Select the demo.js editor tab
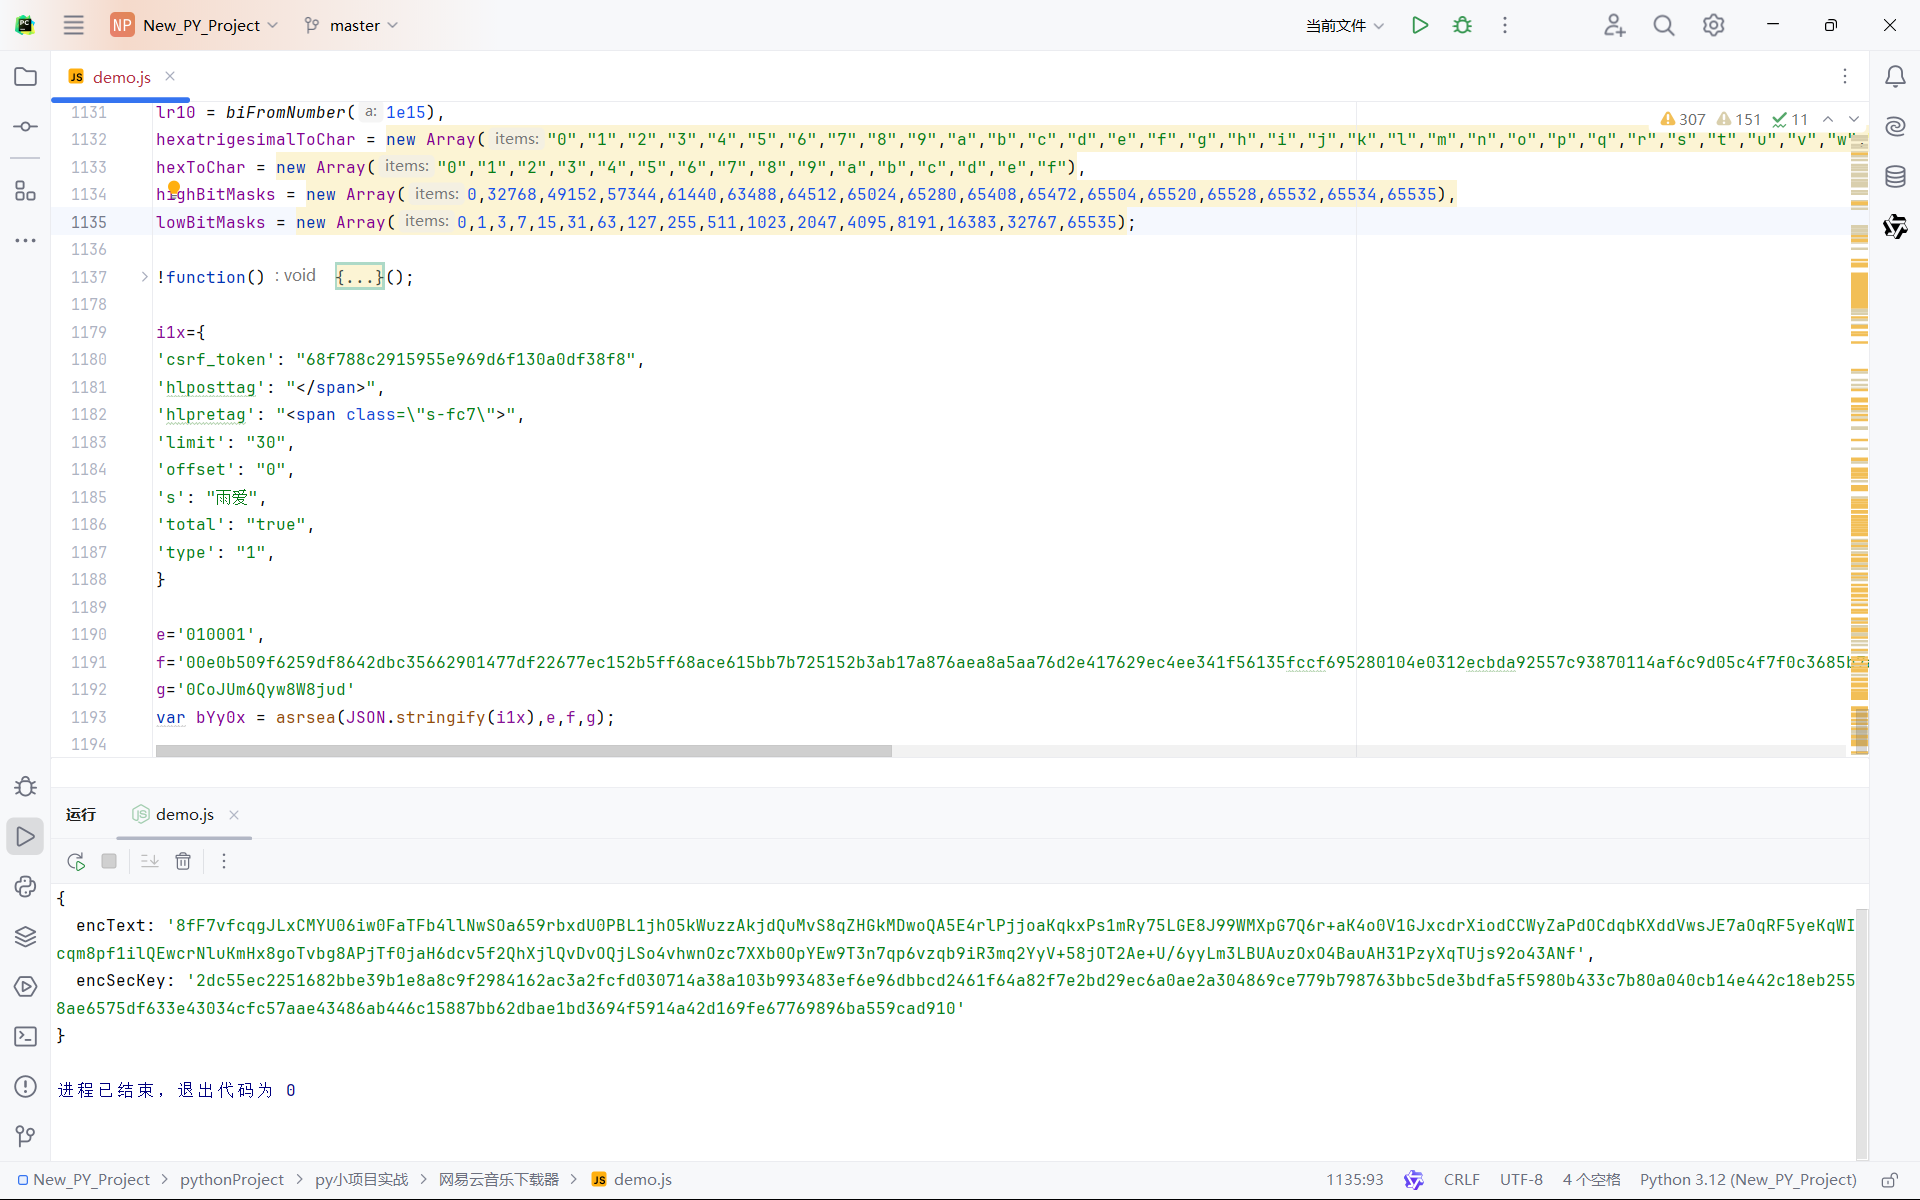This screenshot has width=1920, height=1200. tap(121, 77)
